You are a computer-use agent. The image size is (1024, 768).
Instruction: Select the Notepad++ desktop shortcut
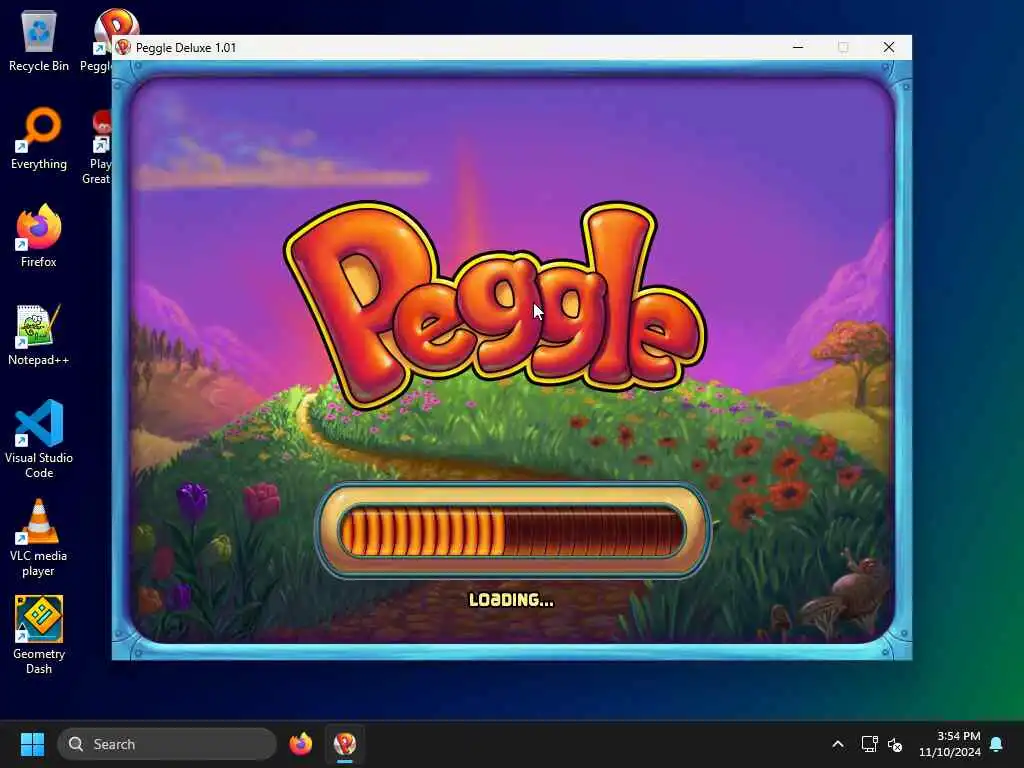(39, 334)
